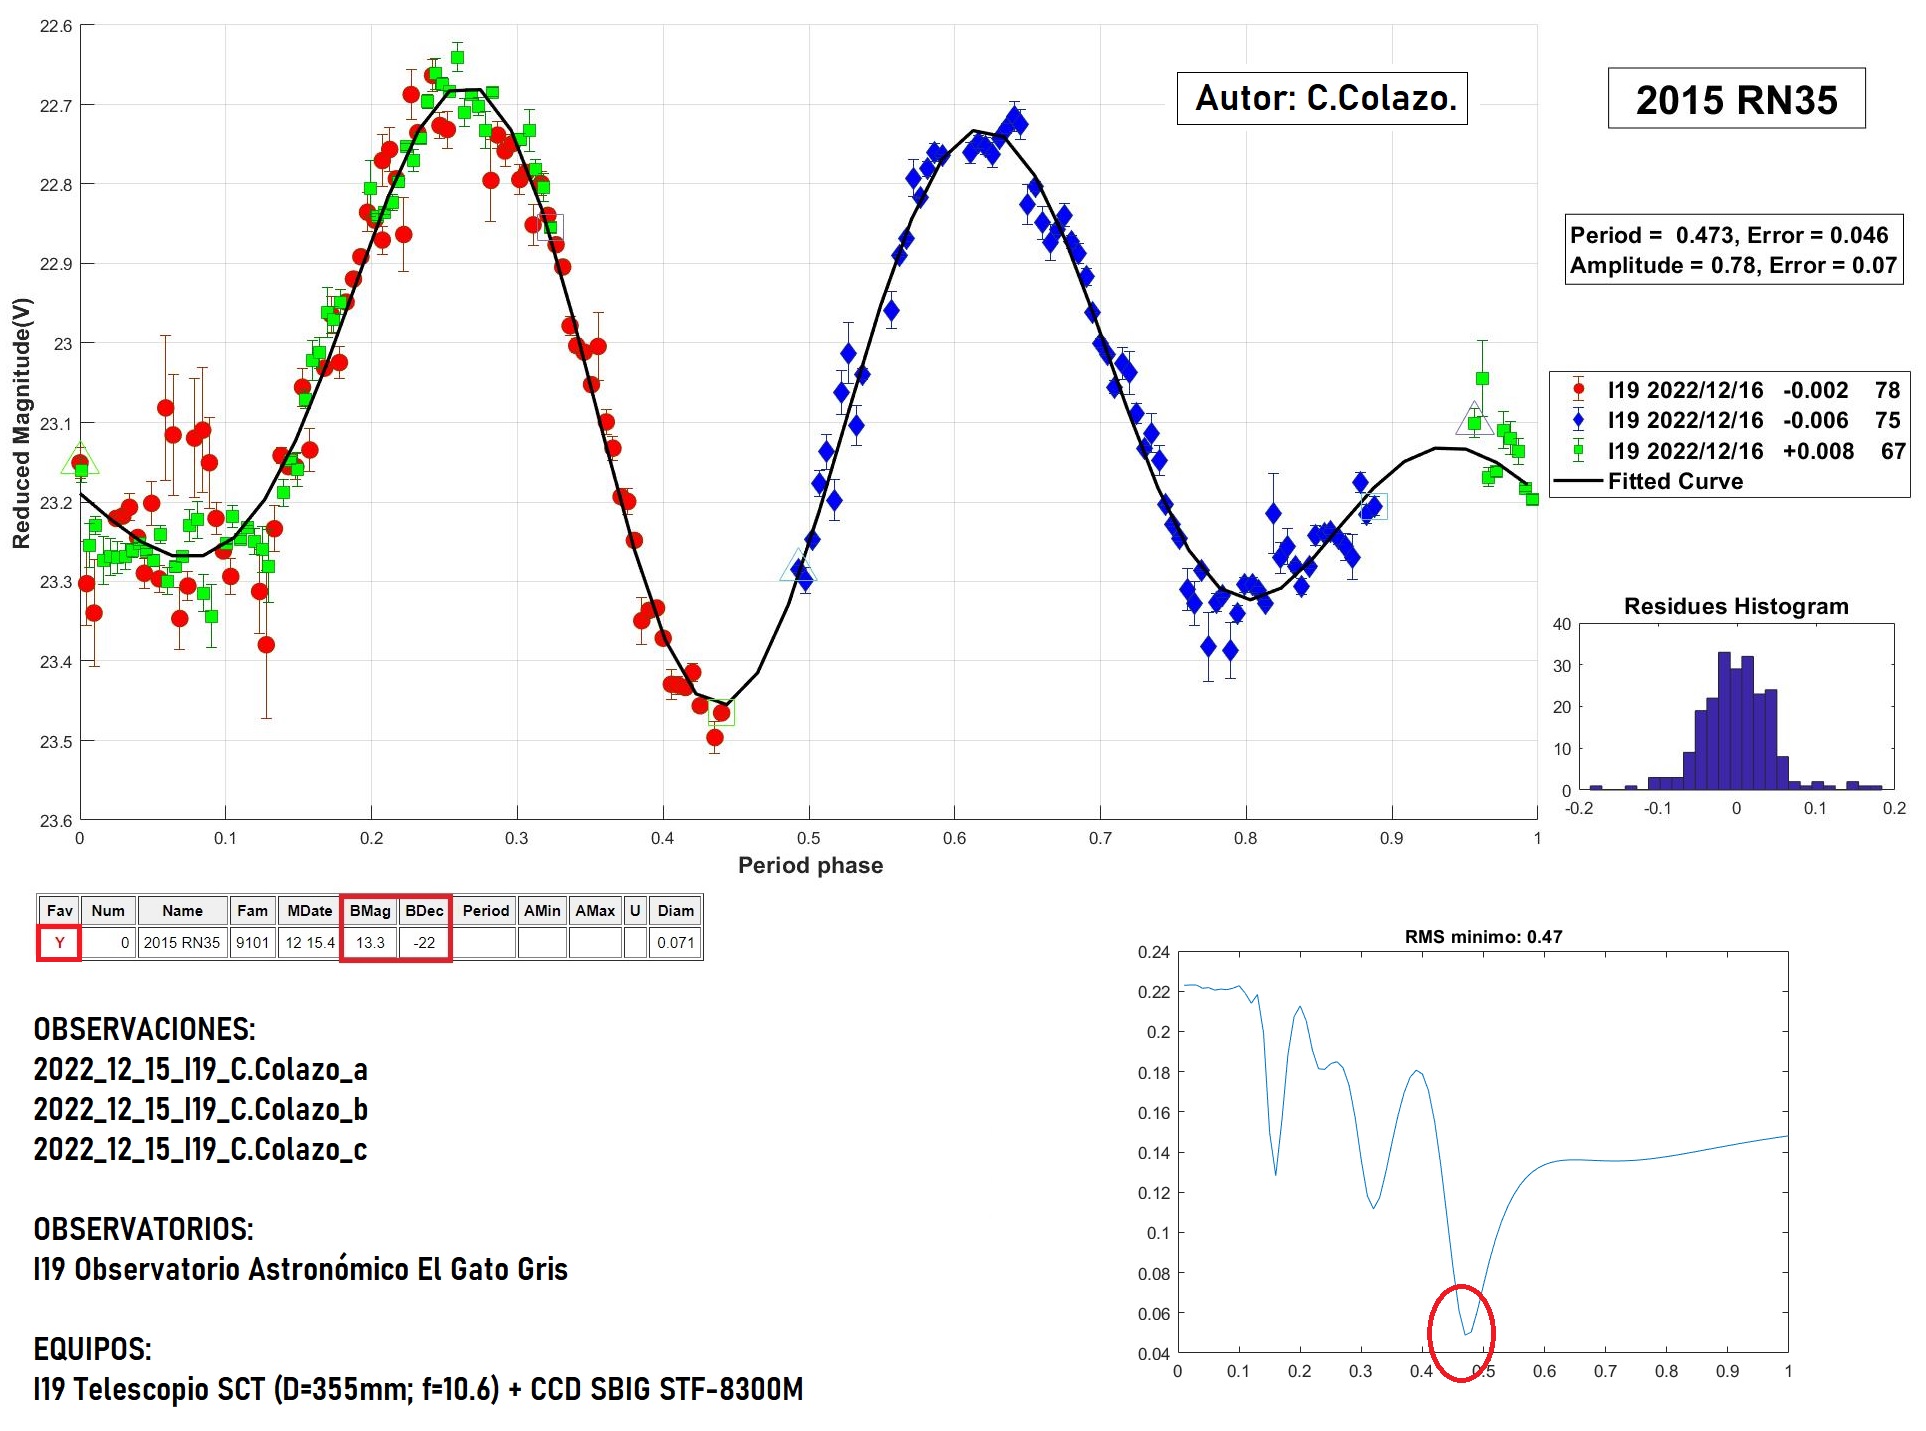The height and width of the screenshot is (1431, 1926).
Task: Click the RMS minimo: 0.47 title
Action: [x=1483, y=937]
